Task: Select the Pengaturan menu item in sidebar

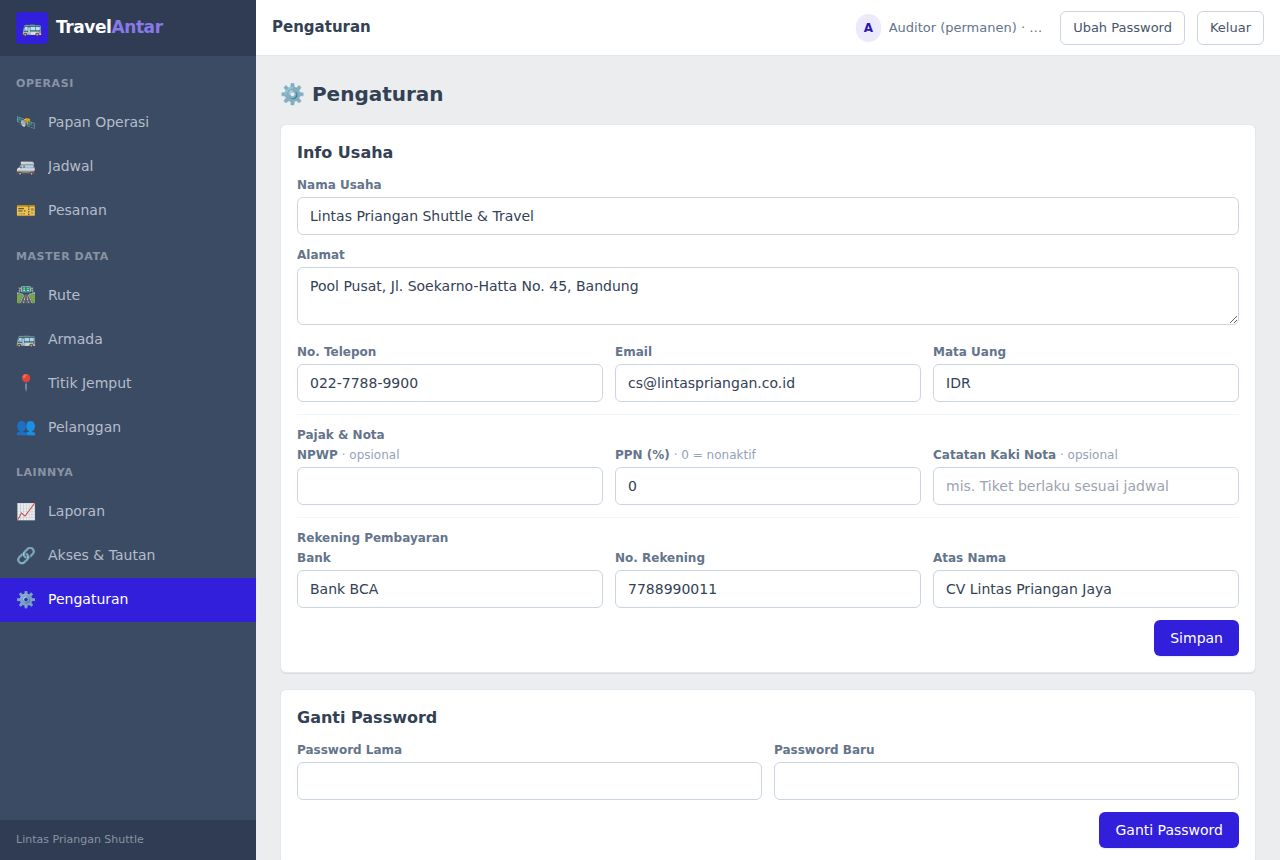Action: point(128,599)
